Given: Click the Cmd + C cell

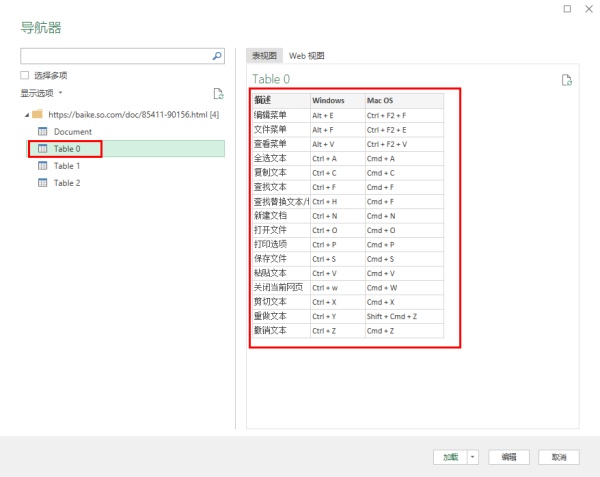Looking at the screenshot, I should [x=404, y=173].
